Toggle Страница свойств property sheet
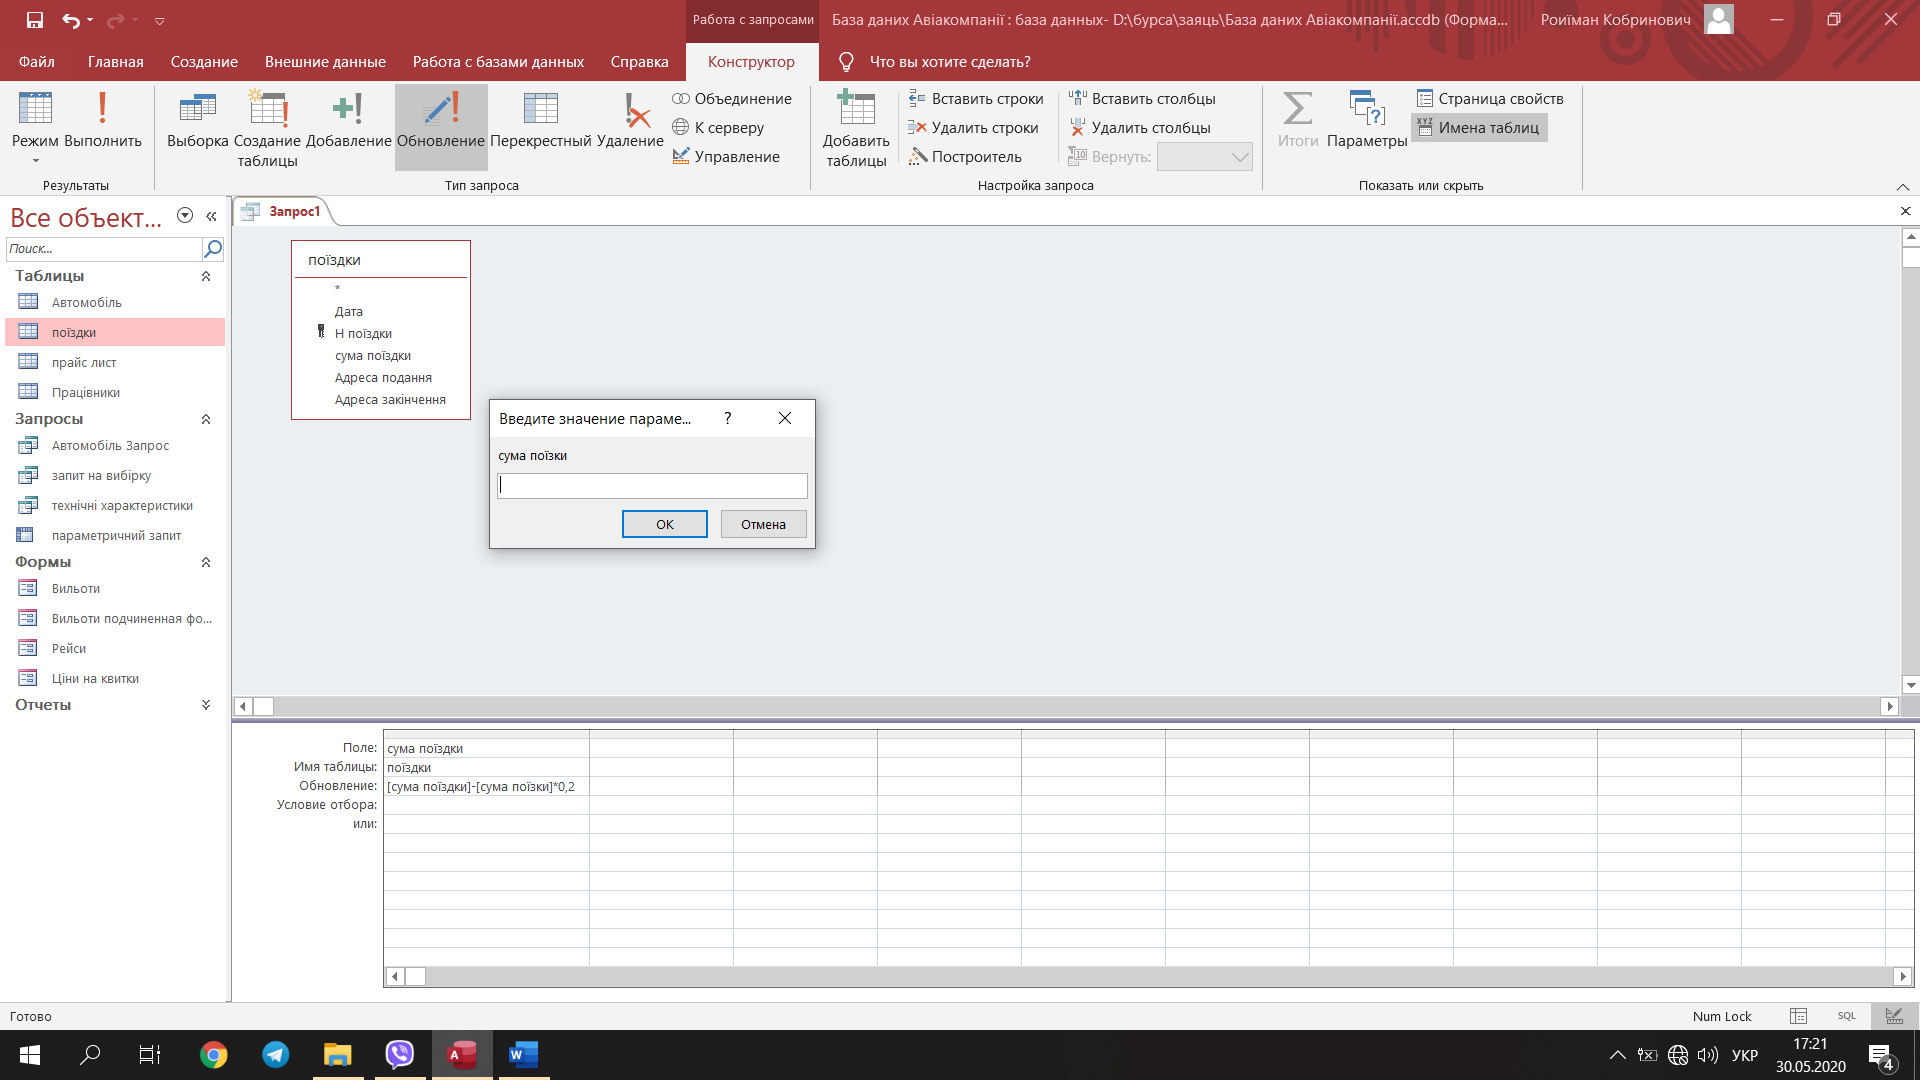Screen dimensions: 1920x1080 click(1490, 99)
